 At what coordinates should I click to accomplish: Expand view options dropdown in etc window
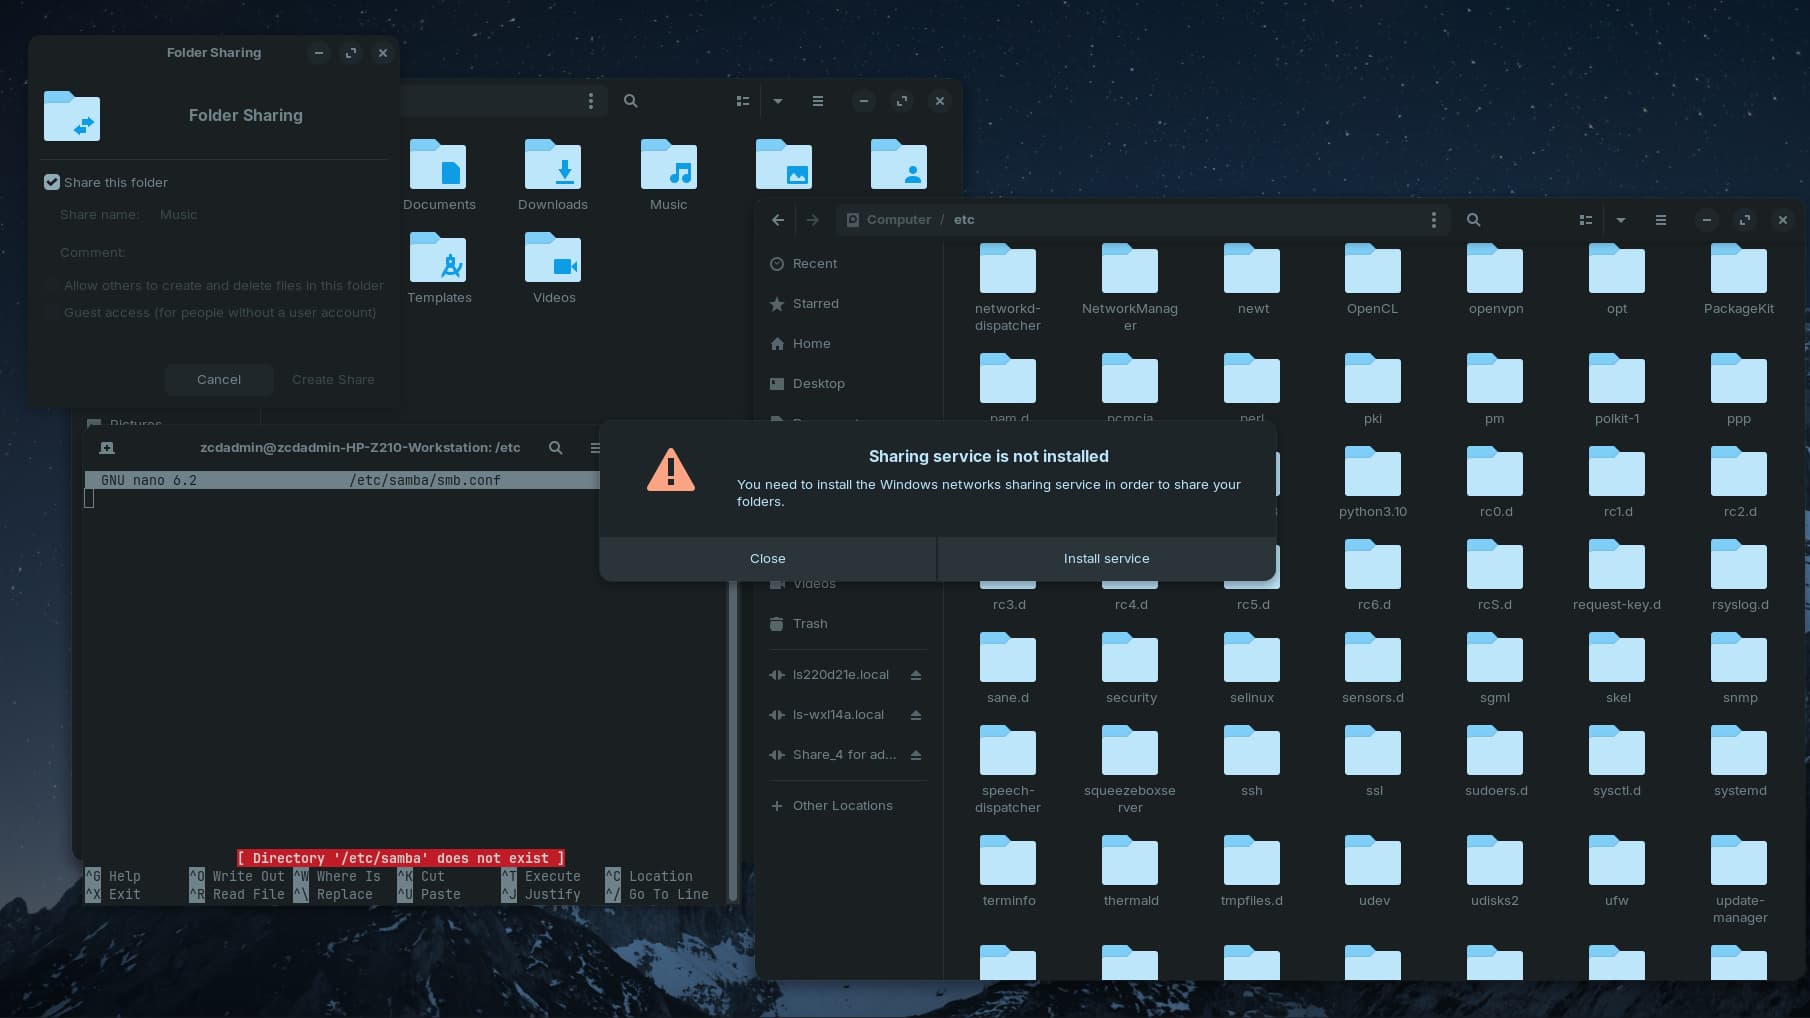pos(1621,220)
